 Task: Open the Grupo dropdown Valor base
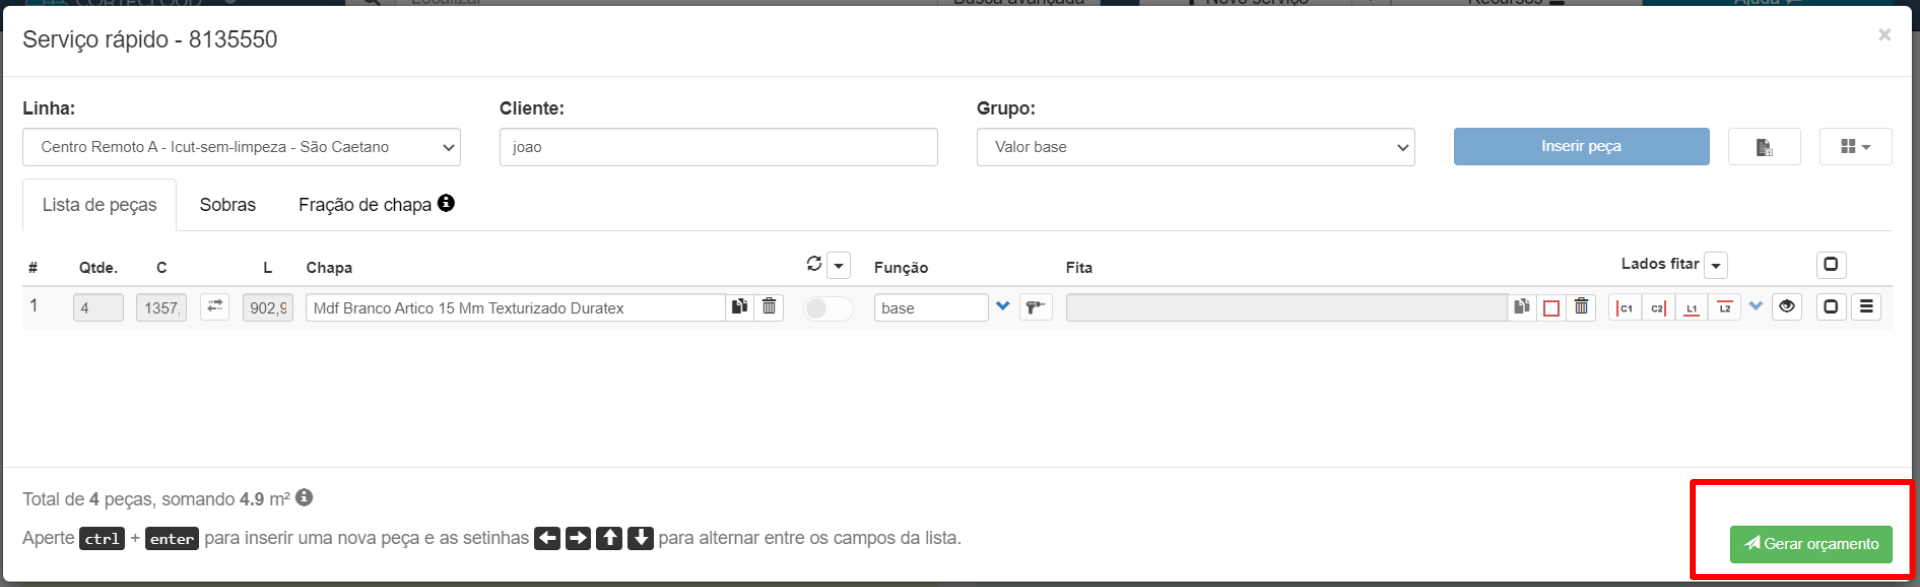pyautogui.click(x=1195, y=147)
